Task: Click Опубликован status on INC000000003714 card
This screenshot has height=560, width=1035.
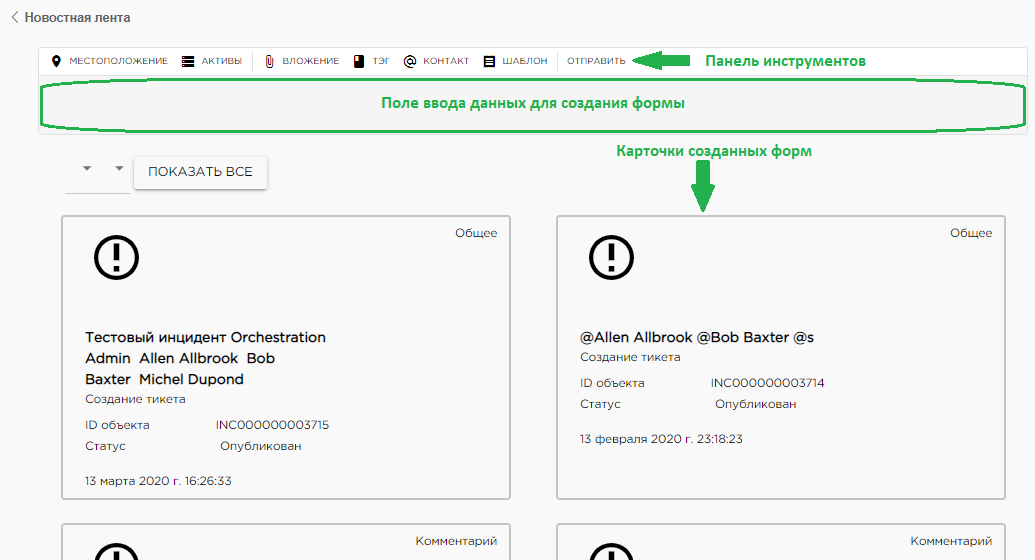Action: [756, 404]
